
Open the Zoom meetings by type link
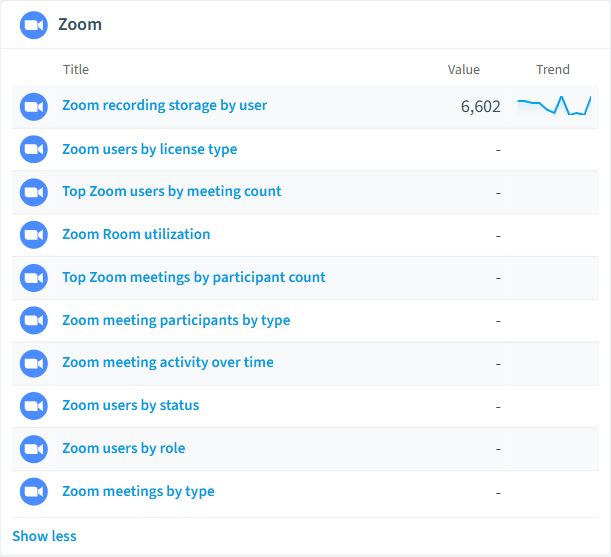tap(138, 492)
